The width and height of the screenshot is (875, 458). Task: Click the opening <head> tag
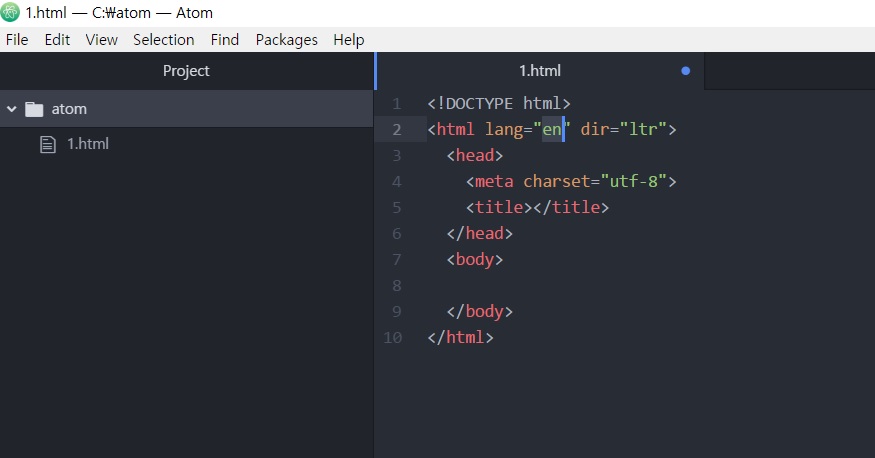tap(475, 156)
